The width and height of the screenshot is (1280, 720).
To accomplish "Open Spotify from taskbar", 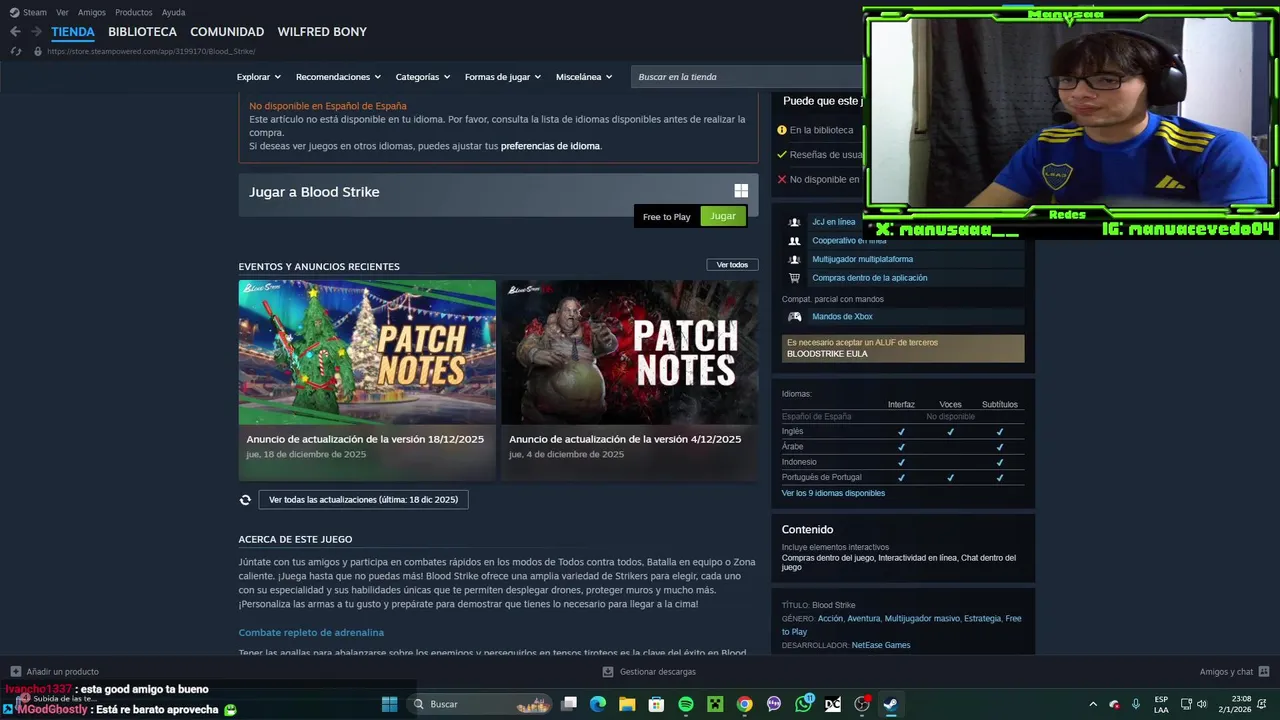I will point(686,704).
